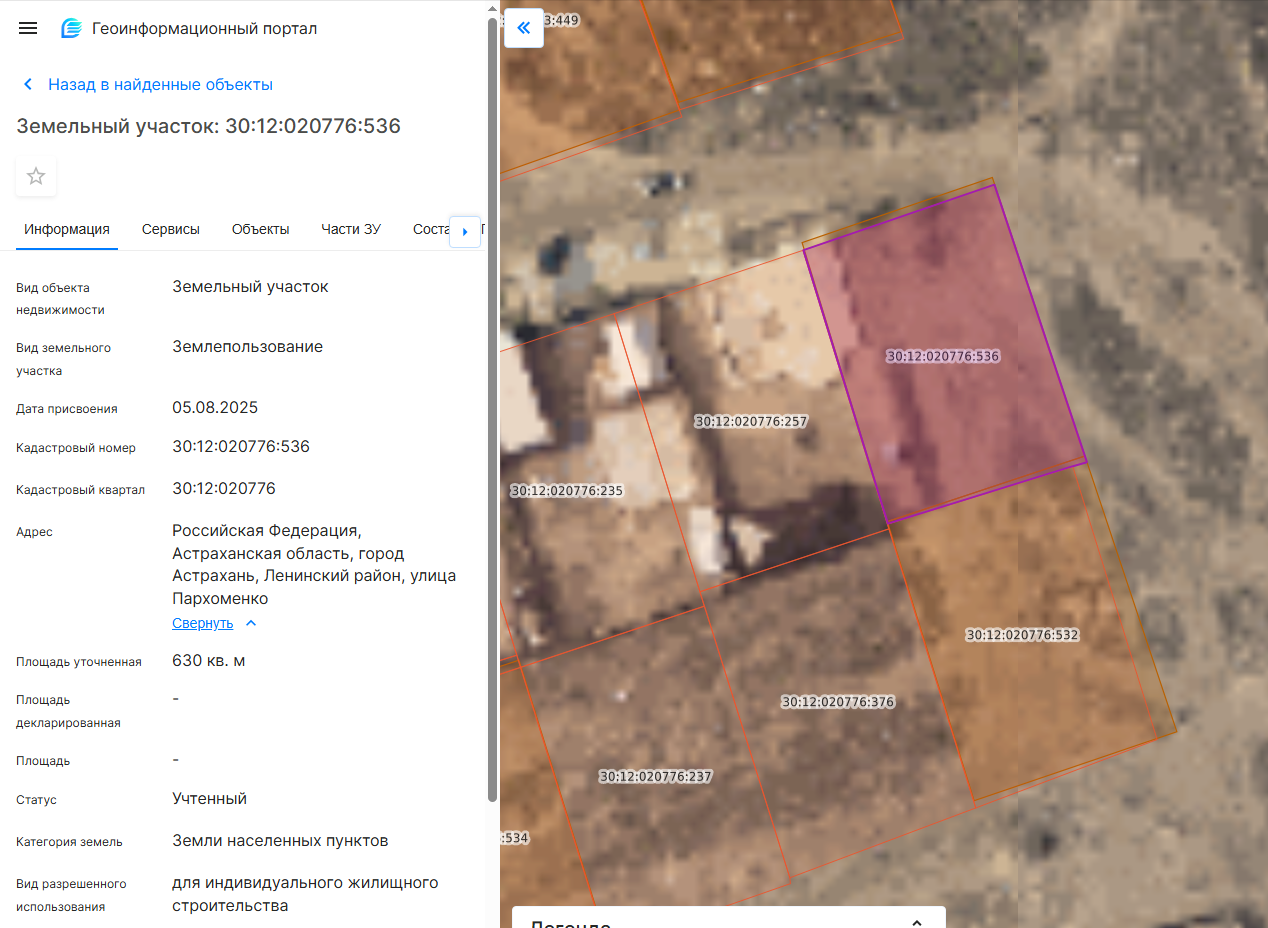Click map parcel 30:12:020776:376
The width and height of the screenshot is (1268, 928).
coord(838,702)
